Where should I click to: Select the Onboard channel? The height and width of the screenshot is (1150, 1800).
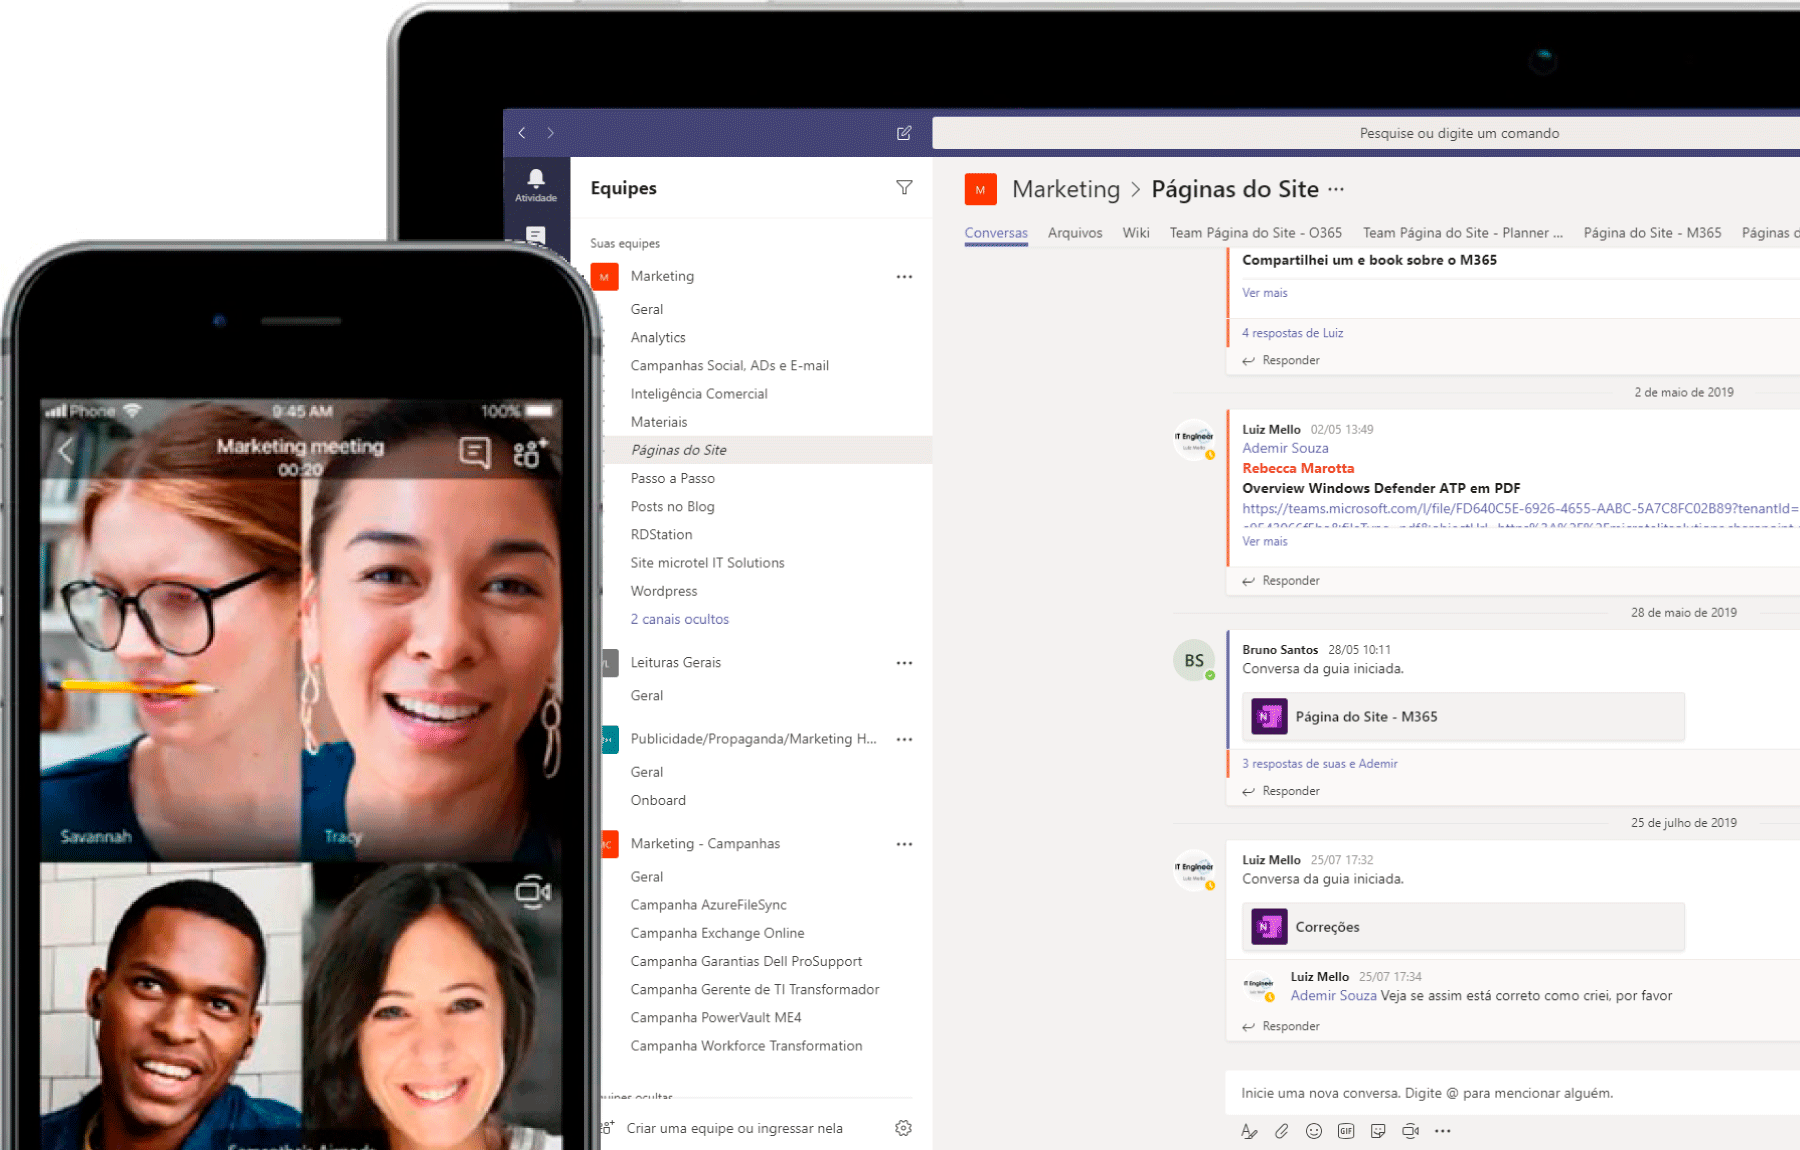coord(658,800)
